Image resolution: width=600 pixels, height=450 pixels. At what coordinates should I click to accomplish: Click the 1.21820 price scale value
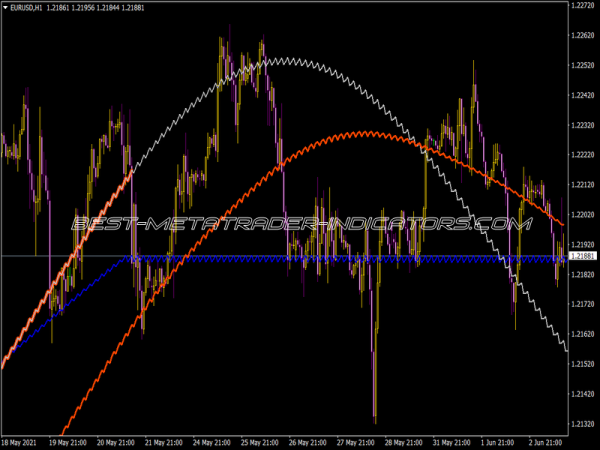pyautogui.click(x=584, y=274)
